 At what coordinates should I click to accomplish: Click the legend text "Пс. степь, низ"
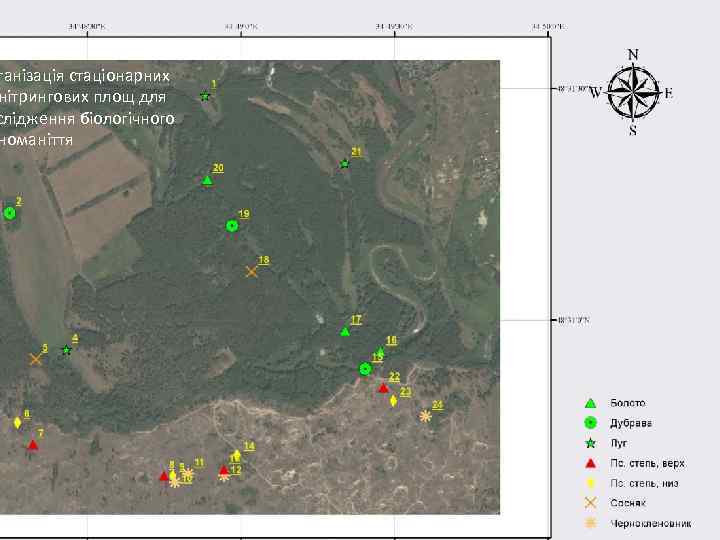coord(644,483)
